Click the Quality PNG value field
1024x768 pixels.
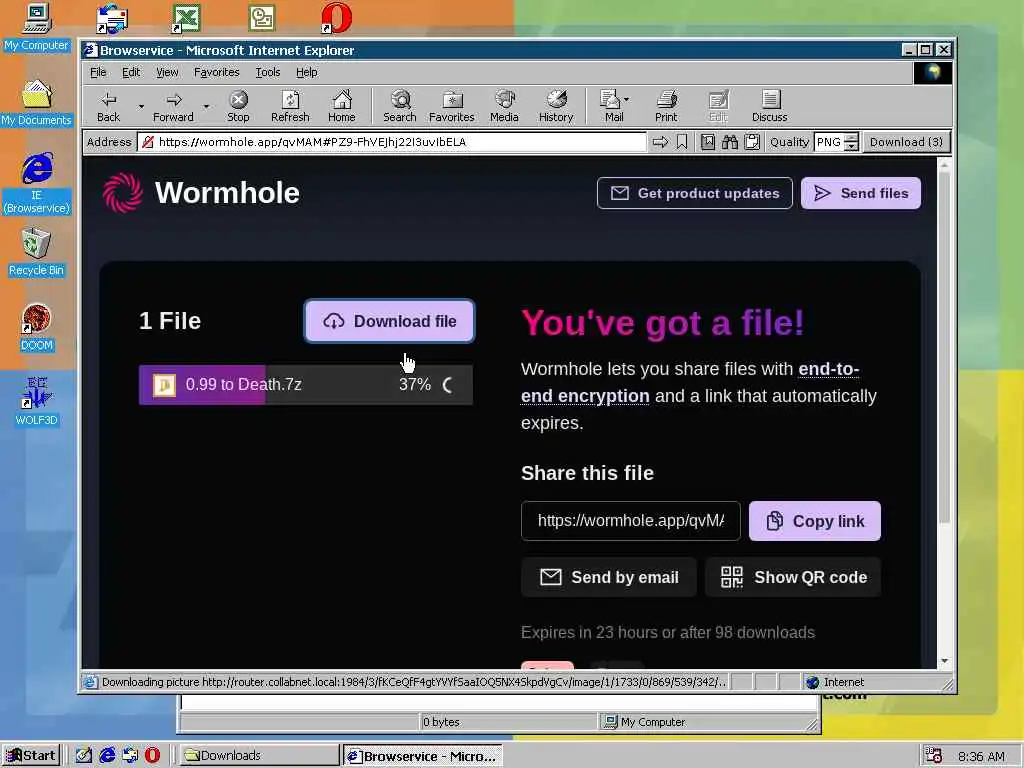[829, 142]
